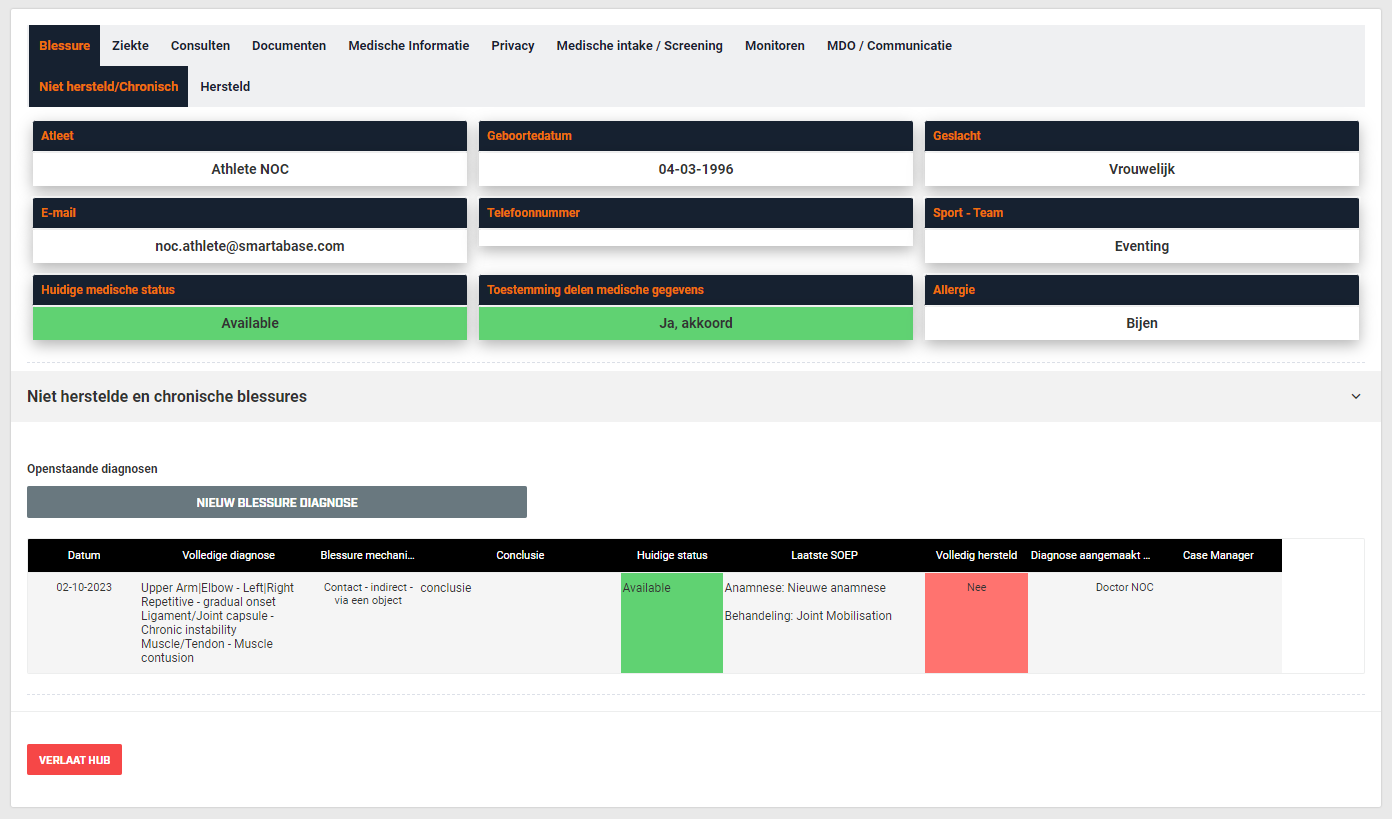The image size is (1392, 819).
Task: Click the green Available status cell in table
Action: pyautogui.click(x=672, y=622)
